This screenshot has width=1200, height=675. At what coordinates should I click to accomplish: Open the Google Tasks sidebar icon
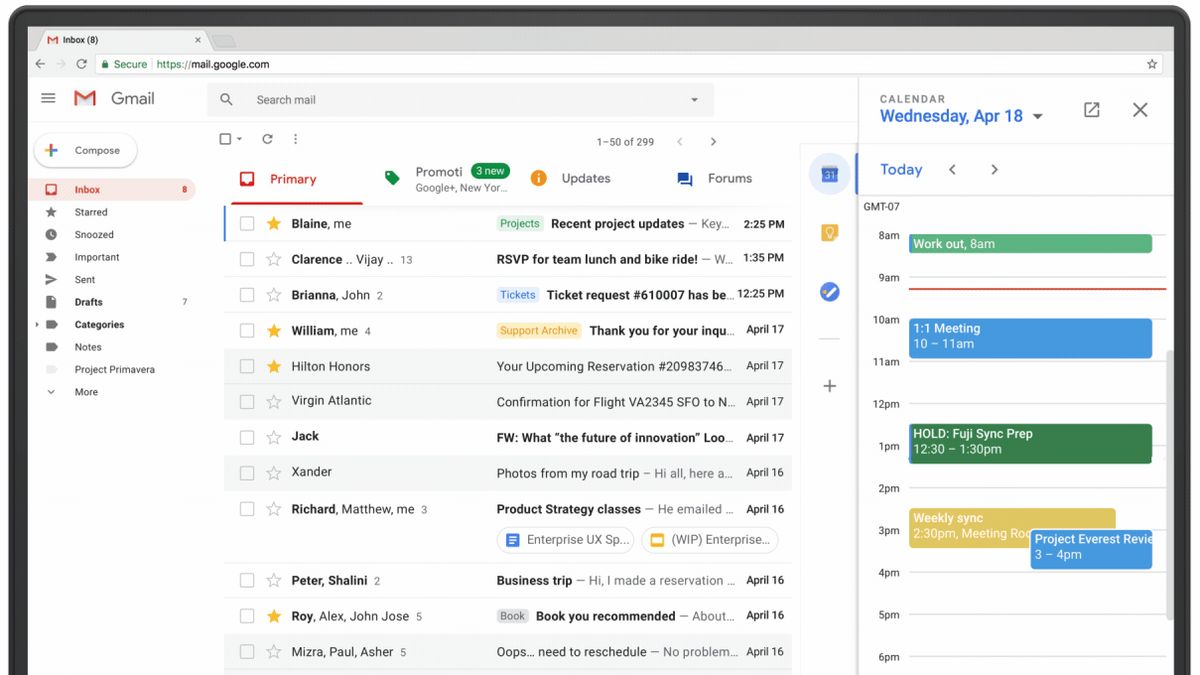click(829, 292)
